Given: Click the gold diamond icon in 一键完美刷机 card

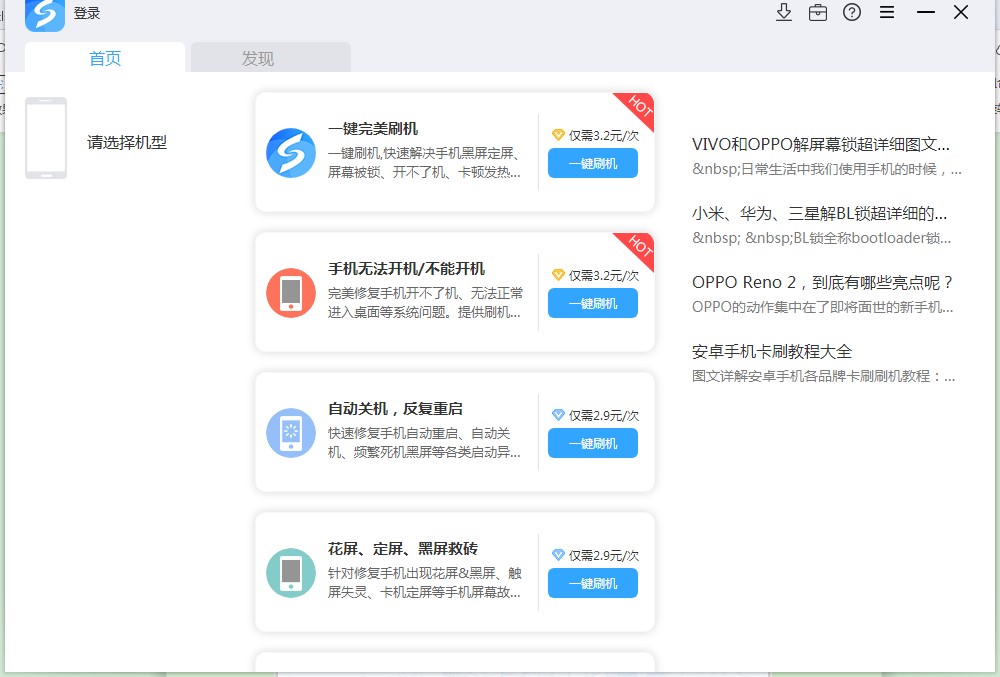Looking at the screenshot, I should tap(558, 135).
